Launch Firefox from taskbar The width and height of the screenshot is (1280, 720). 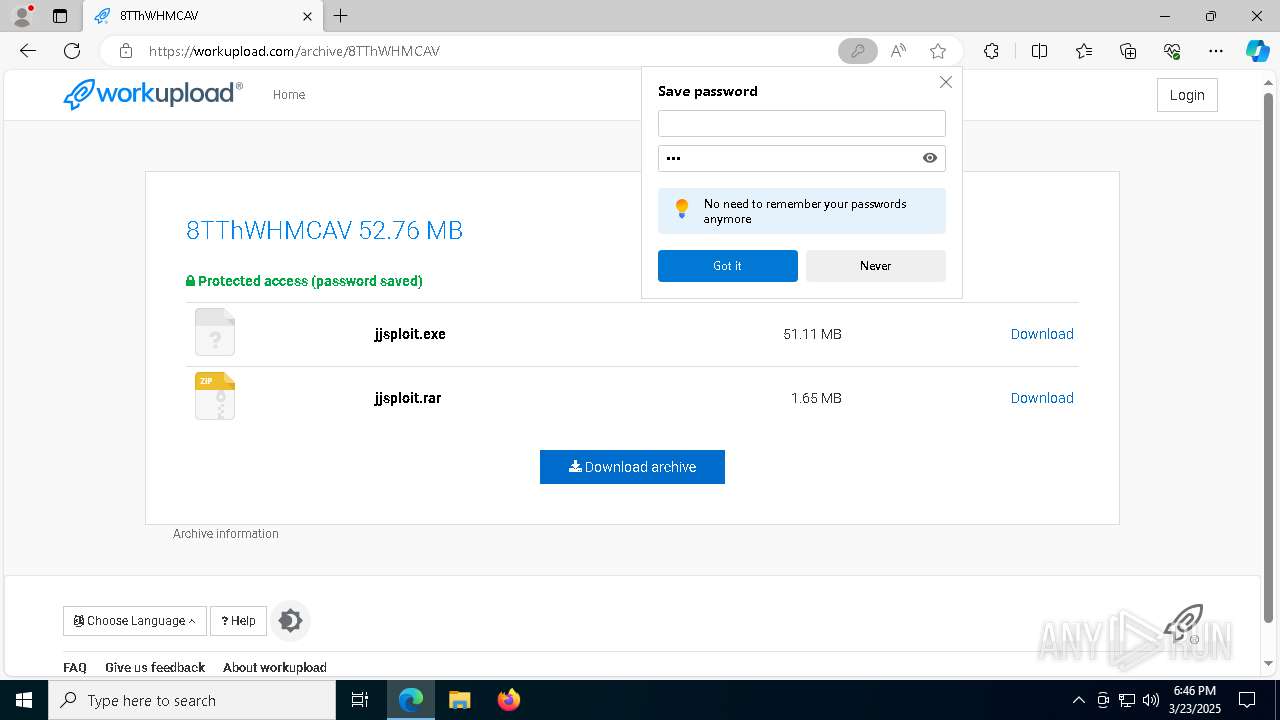[x=508, y=700]
